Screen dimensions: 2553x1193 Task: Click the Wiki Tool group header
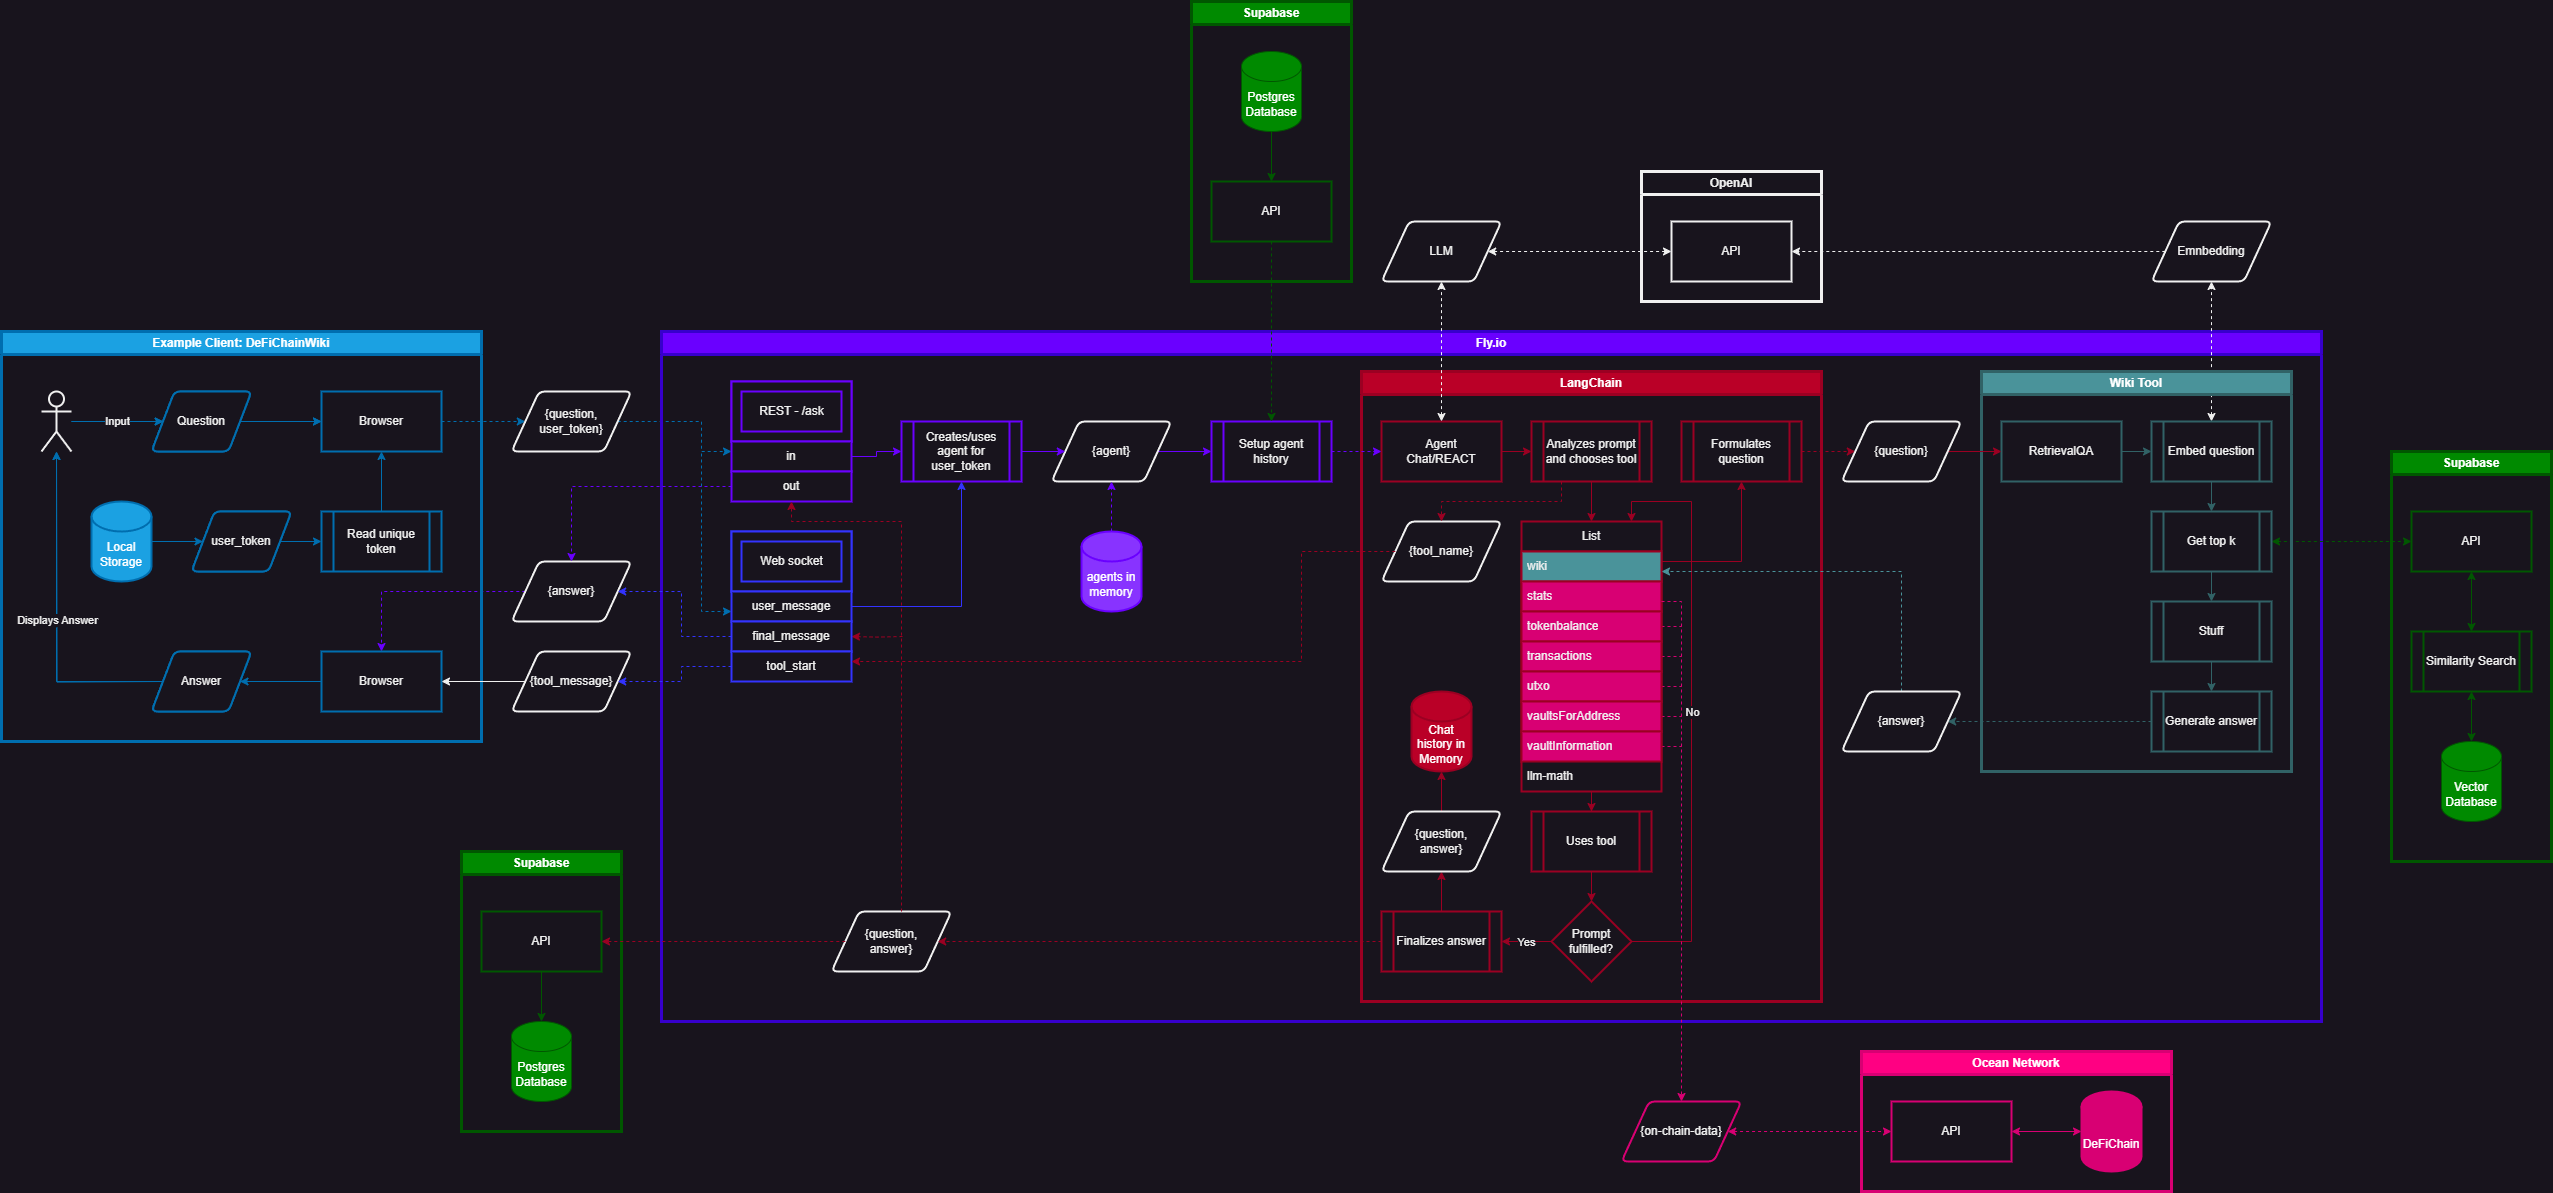coord(2135,383)
